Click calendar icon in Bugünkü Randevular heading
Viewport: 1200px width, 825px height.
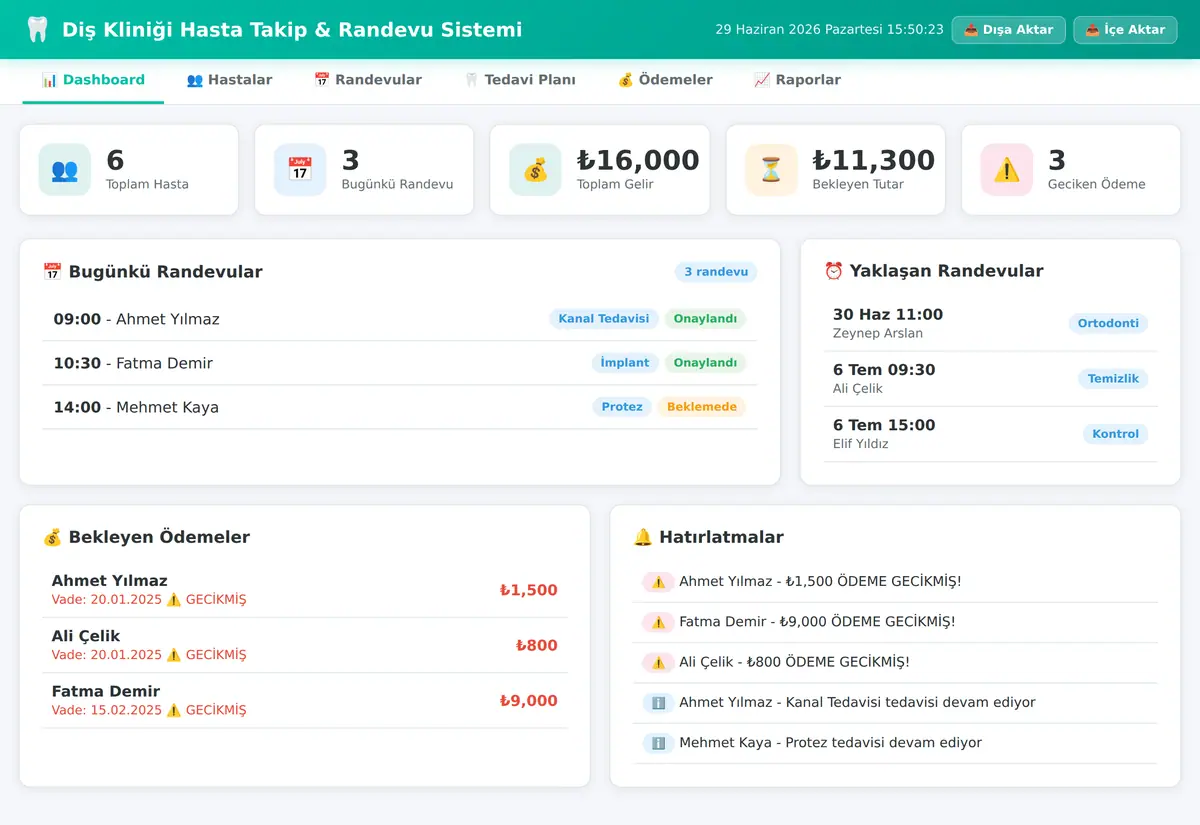coord(53,272)
